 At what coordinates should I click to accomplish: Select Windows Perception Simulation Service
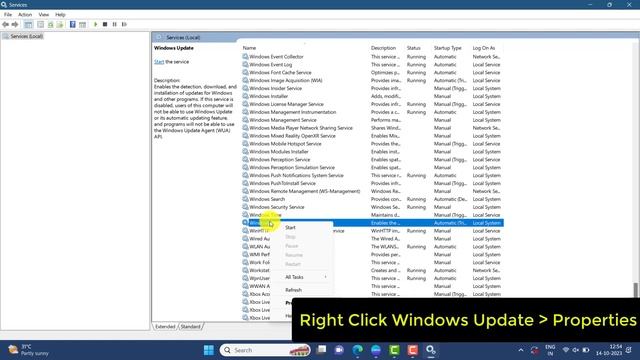point(292,167)
